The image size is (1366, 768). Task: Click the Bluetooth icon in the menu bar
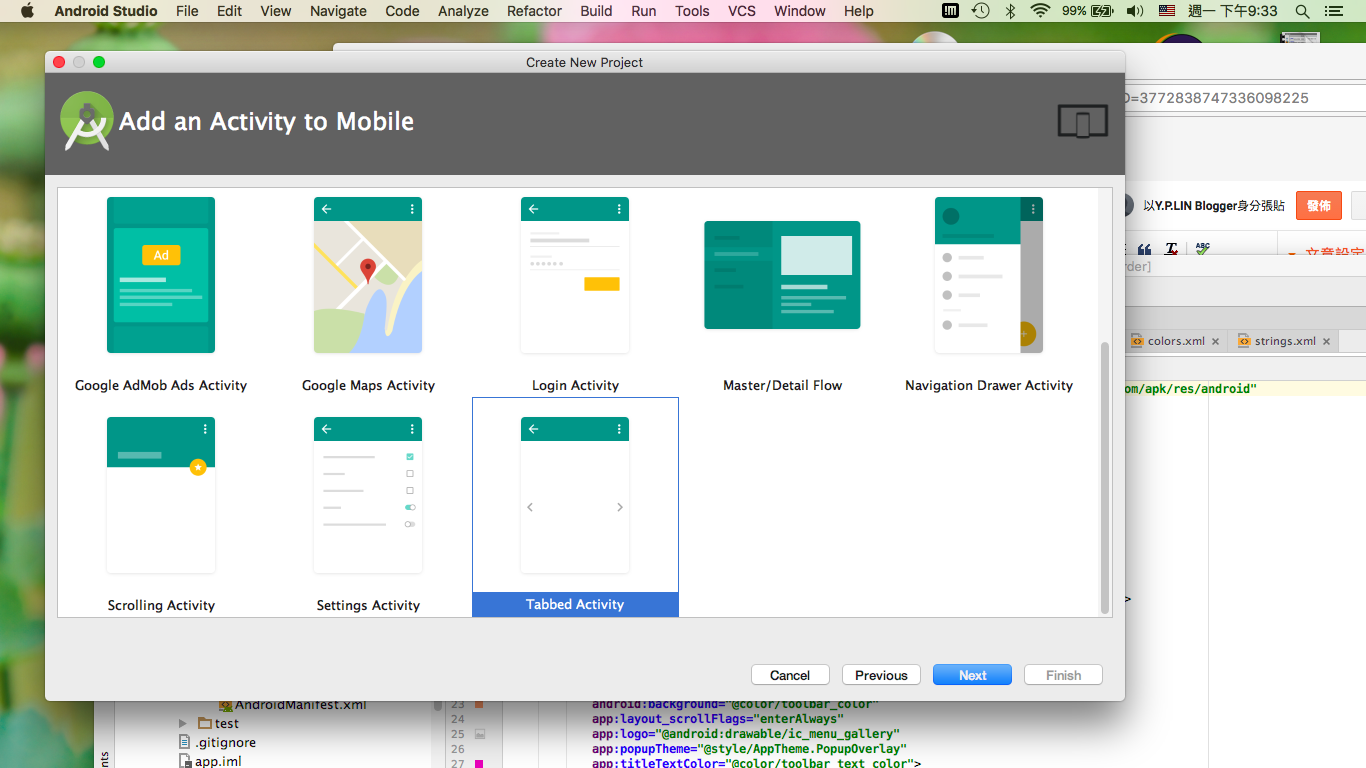[1010, 11]
